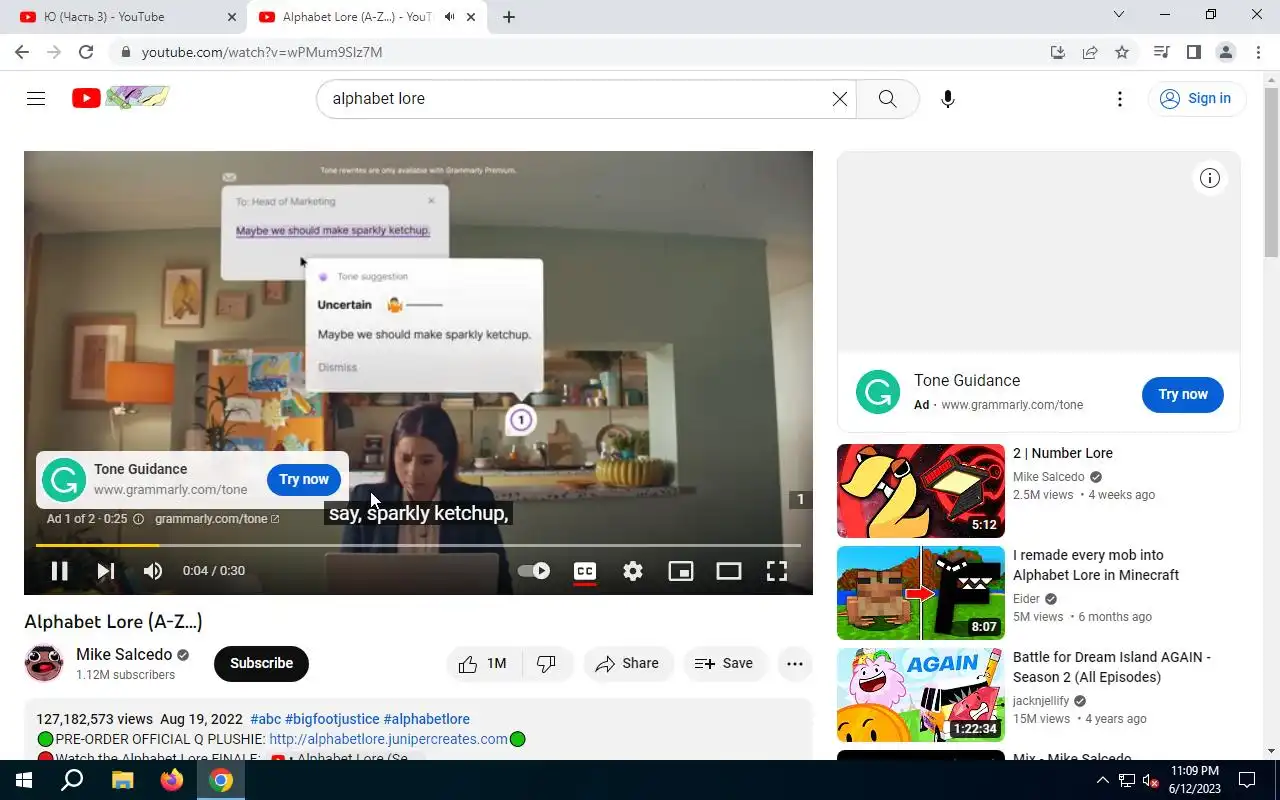Viewport: 1280px width, 800px height.
Task: Open more actions menu under video
Action: pos(795,663)
